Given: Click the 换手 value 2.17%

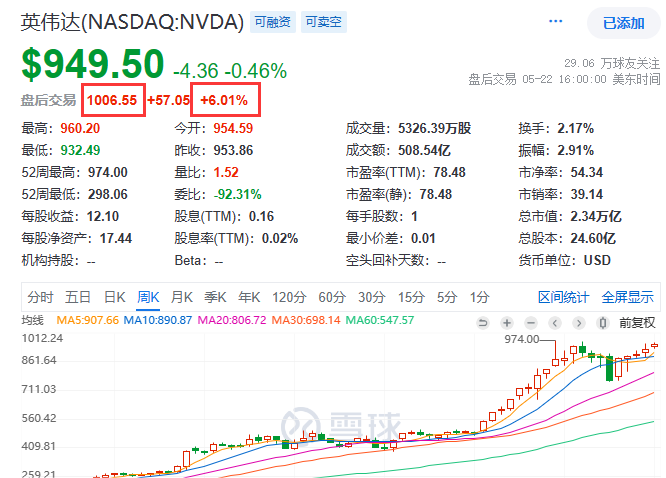Looking at the screenshot, I should 576,128.
